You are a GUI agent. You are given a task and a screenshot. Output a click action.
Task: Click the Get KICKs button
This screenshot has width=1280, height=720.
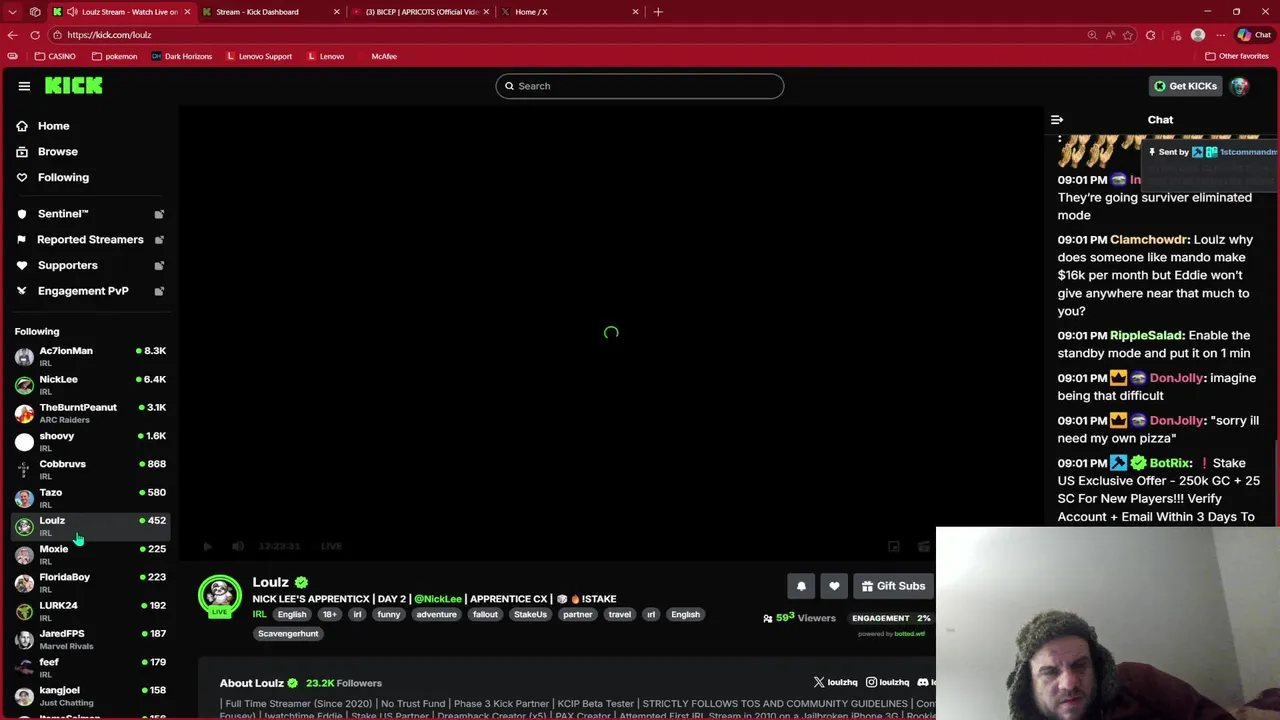click(1185, 86)
